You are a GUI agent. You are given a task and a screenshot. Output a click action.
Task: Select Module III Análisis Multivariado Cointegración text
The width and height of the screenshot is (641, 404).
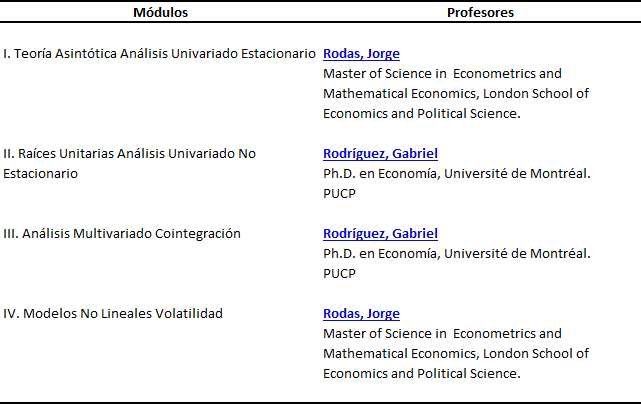click(122, 234)
